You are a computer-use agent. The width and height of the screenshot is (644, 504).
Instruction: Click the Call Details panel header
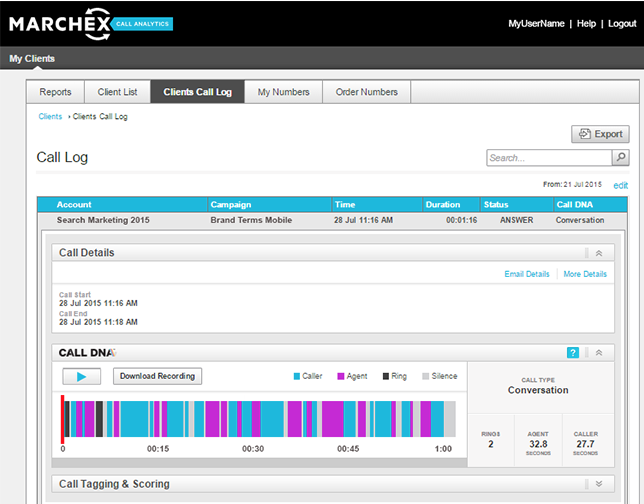tap(333, 253)
